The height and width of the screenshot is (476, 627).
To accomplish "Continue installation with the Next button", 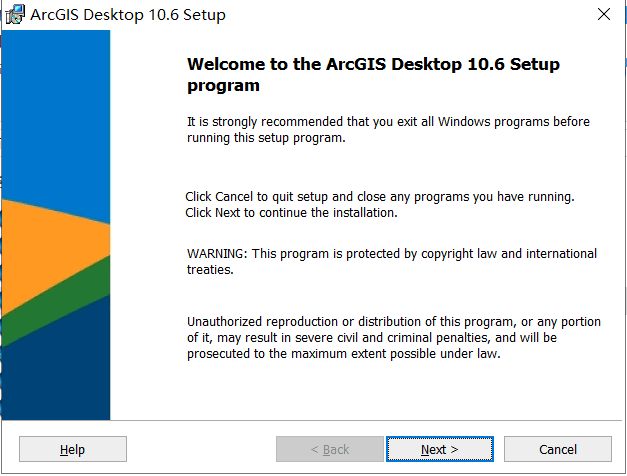I will 439,449.
